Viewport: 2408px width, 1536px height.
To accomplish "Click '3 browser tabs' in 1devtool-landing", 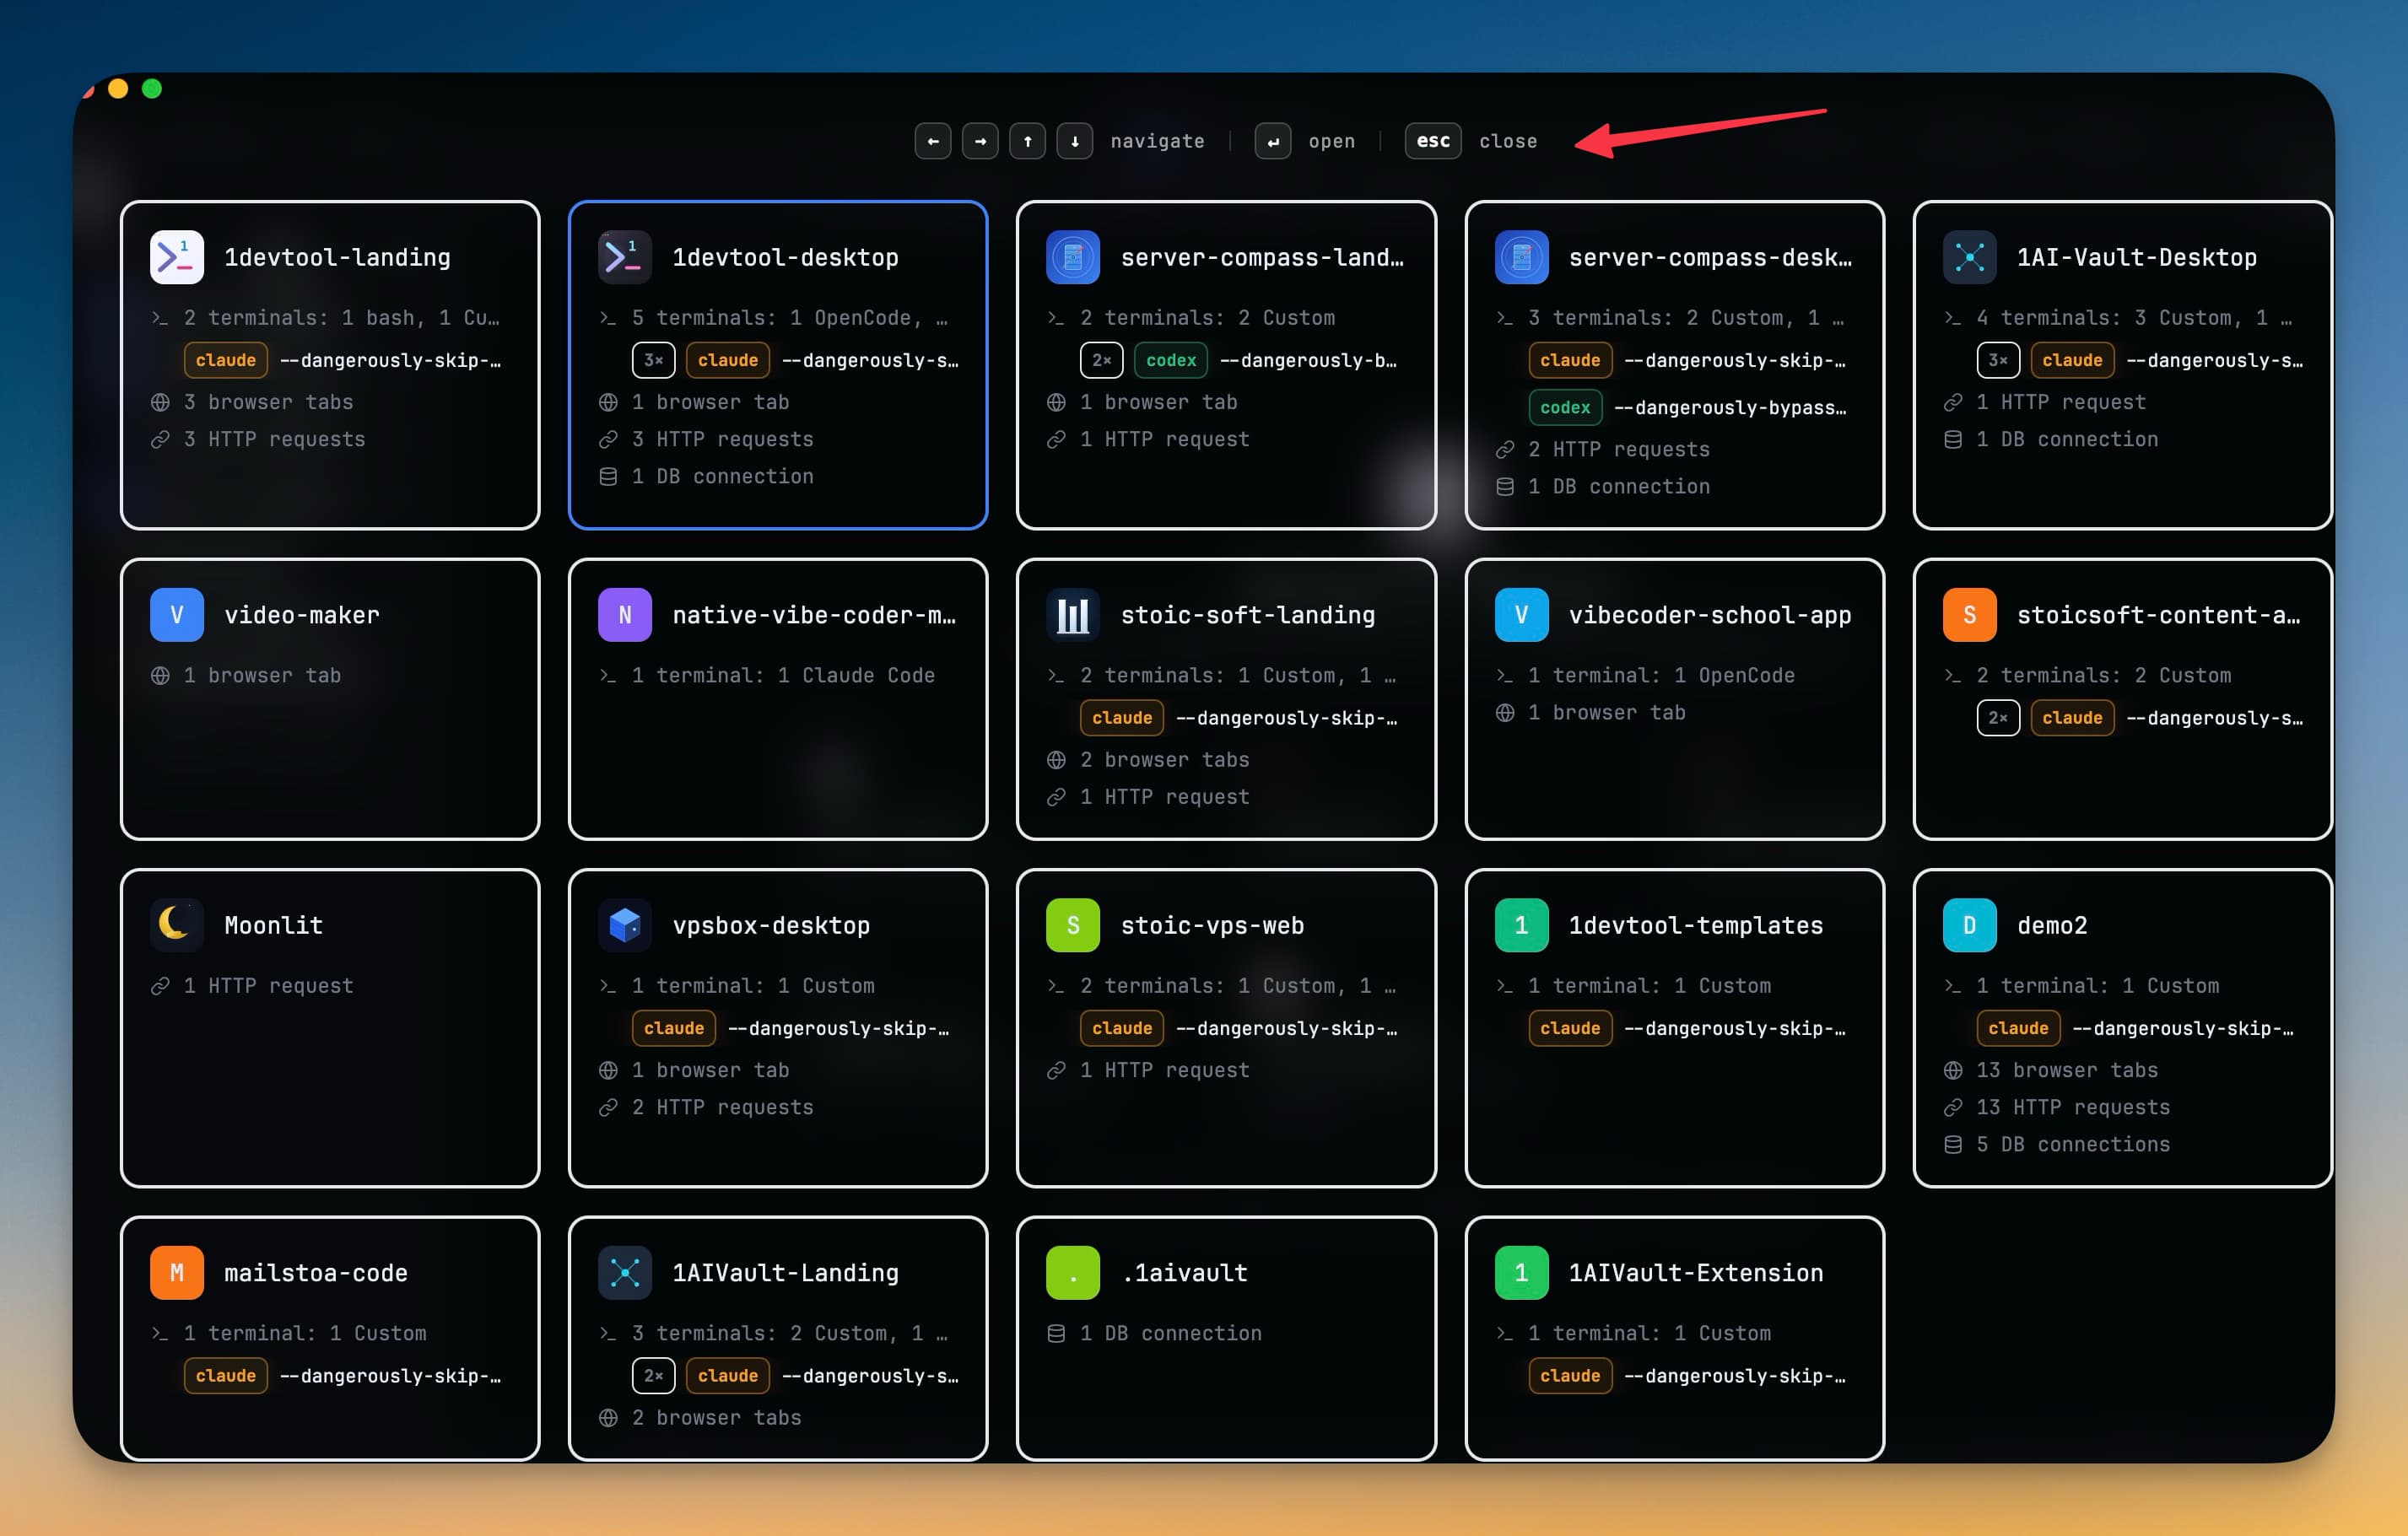I will tap(269, 402).
